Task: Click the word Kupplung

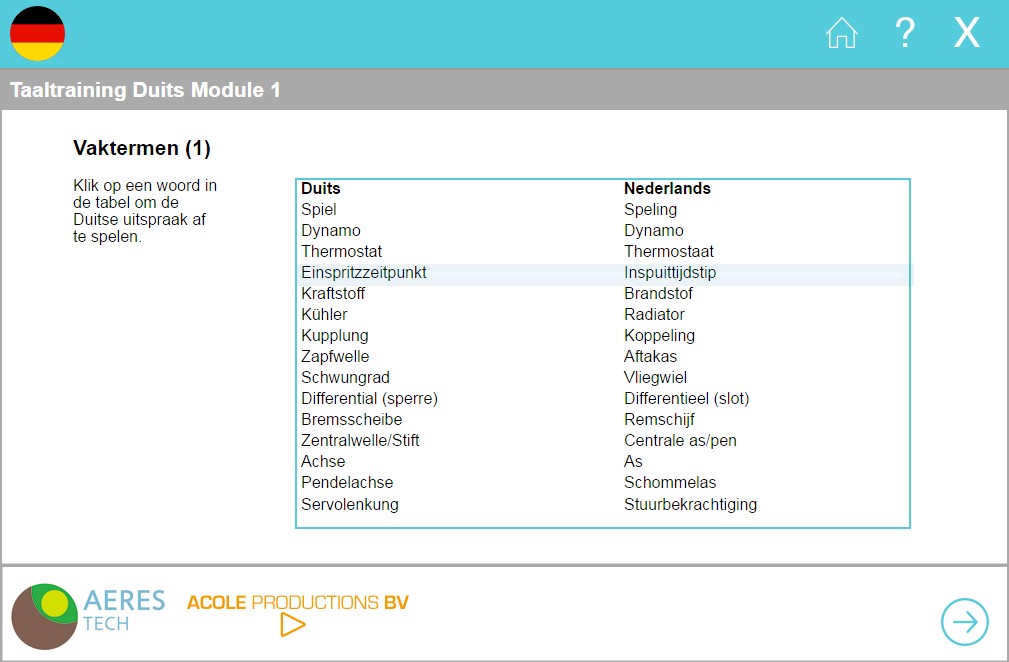Action: pyautogui.click(x=335, y=336)
